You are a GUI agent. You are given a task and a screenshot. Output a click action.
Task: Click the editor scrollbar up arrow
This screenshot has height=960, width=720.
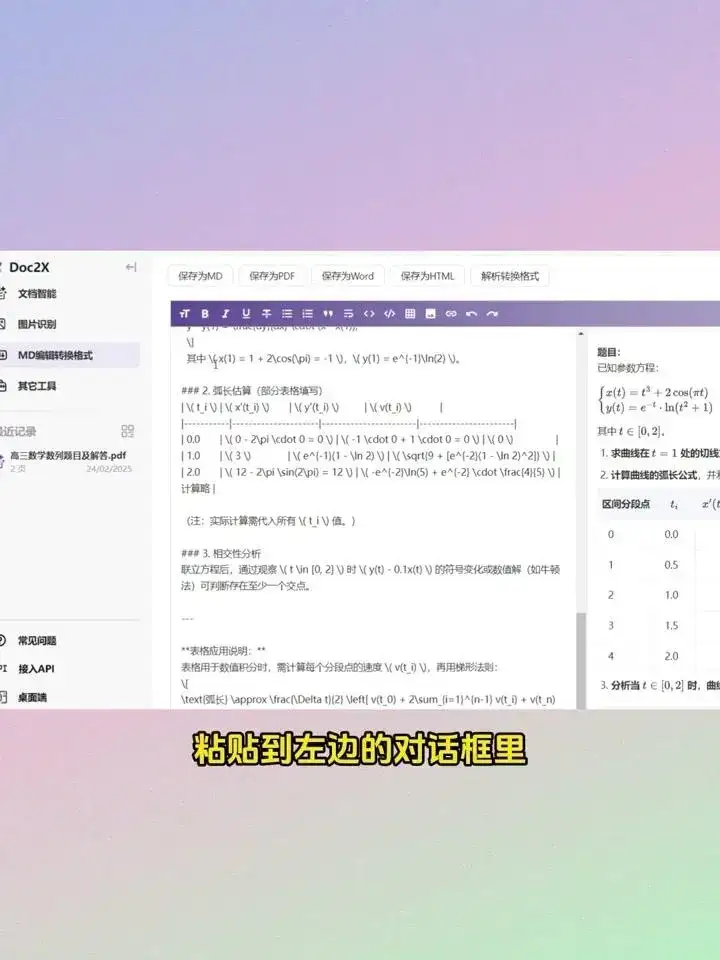click(x=581, y=334)
